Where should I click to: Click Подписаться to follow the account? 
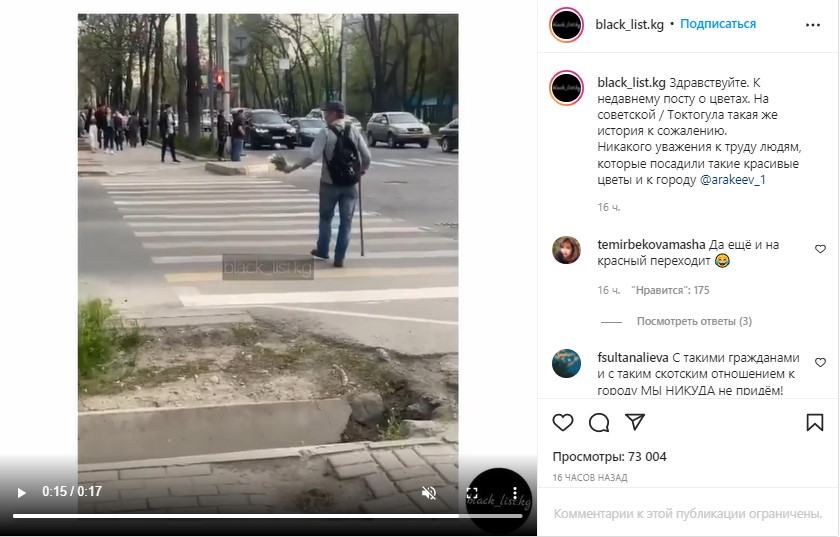pos(718,24)
